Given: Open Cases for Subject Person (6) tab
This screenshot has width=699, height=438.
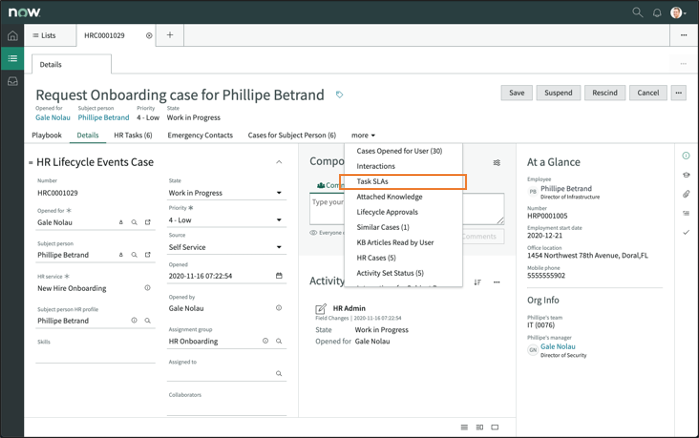Looking at the screenshot, I should click(292, 135).
